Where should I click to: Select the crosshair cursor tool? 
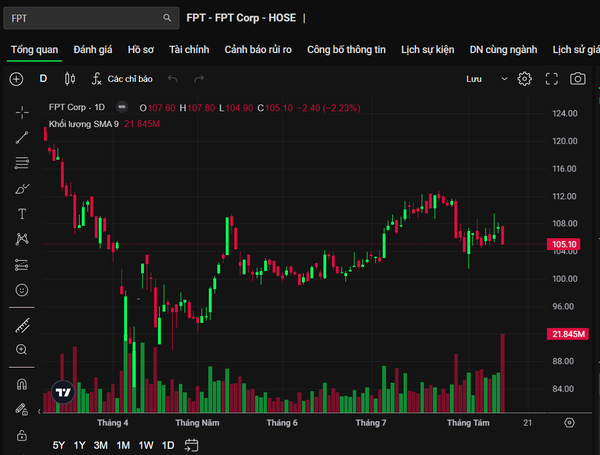coord(22,112)
